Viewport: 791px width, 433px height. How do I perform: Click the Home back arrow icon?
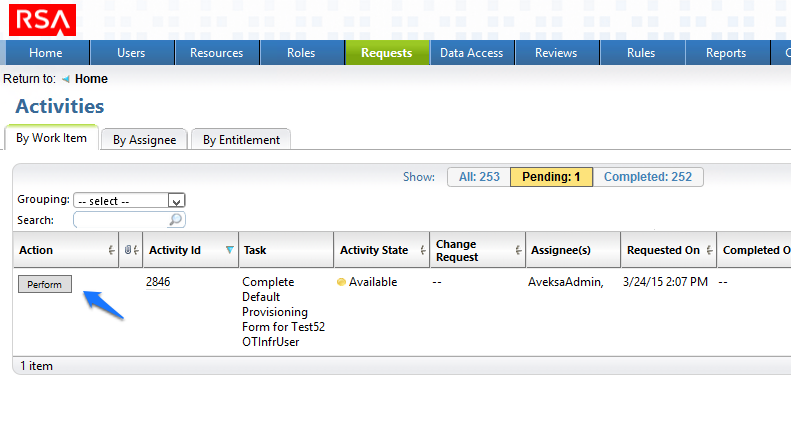coord(66,79)
